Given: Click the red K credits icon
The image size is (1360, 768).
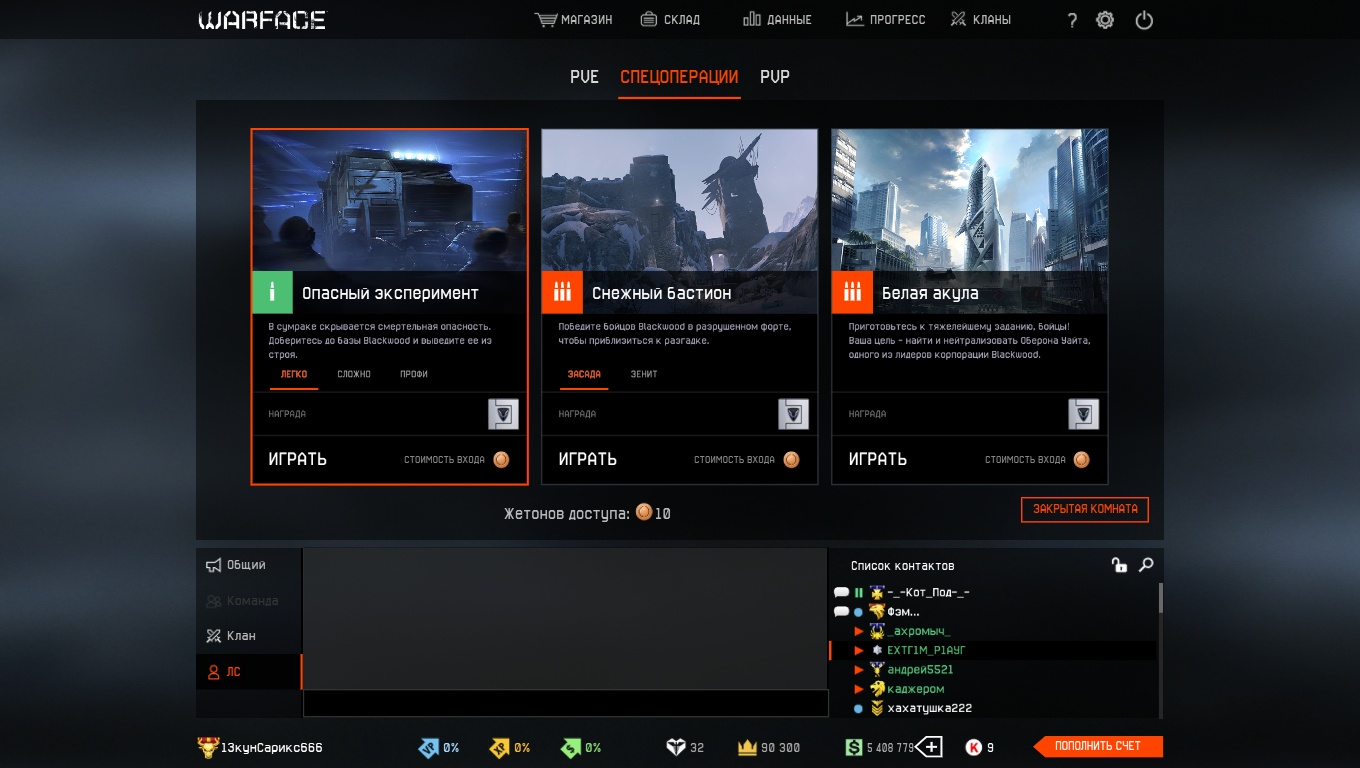Looking at the screenshot, I should click(x=973, y=747).
